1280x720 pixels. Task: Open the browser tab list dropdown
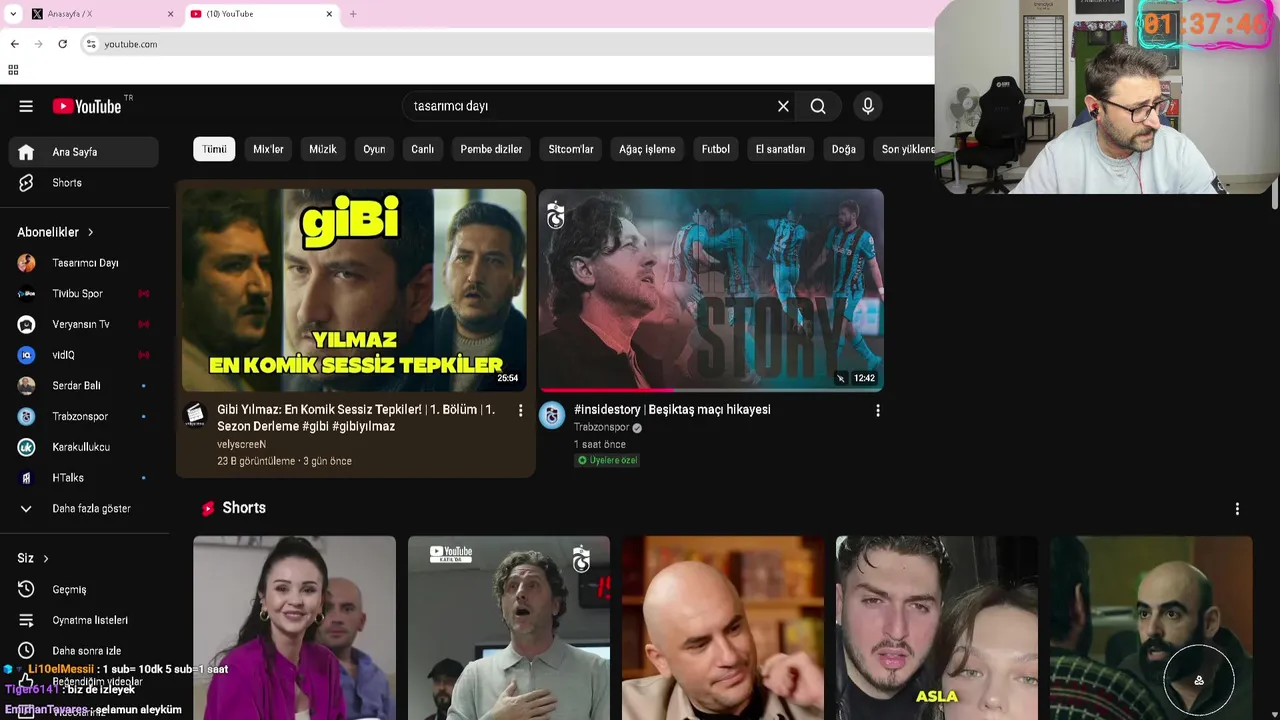[x=13, y=14]
